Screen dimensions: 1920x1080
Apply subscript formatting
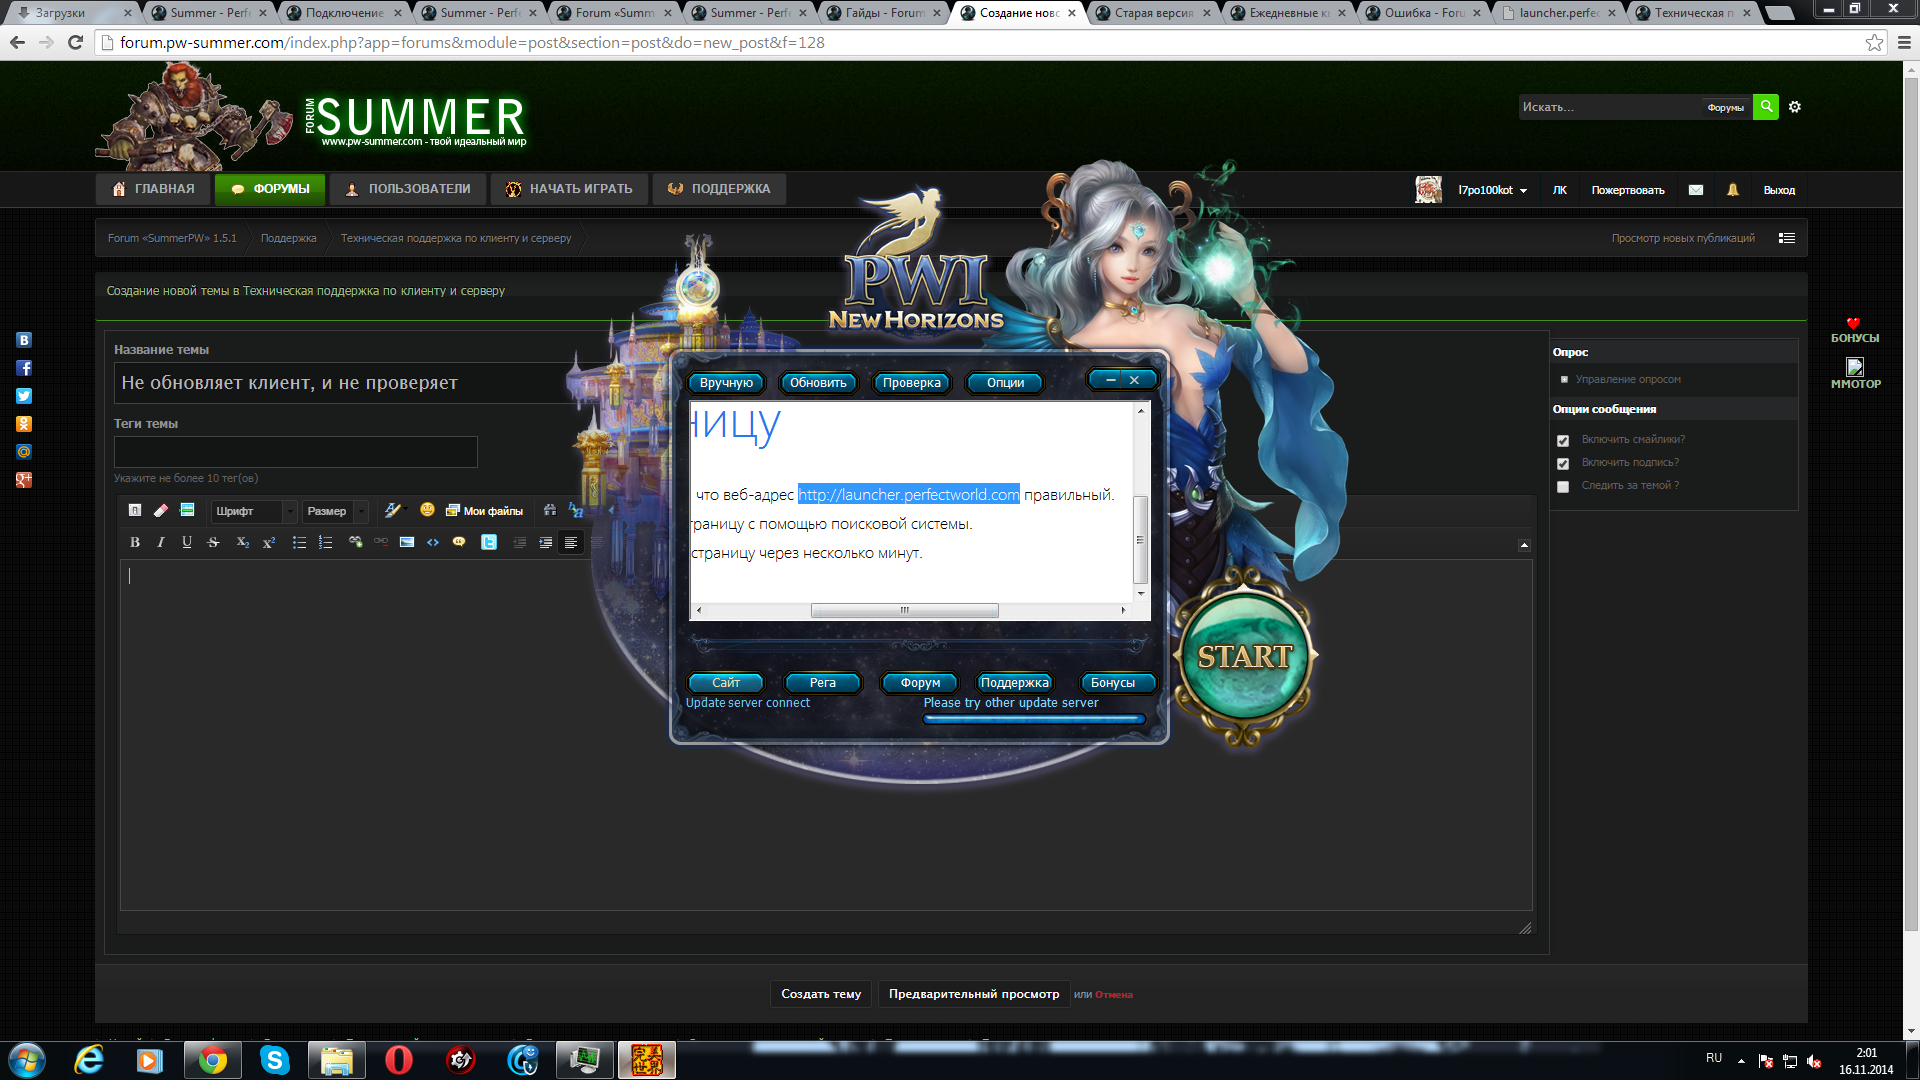pyautogui.click(x=242, y=542)
